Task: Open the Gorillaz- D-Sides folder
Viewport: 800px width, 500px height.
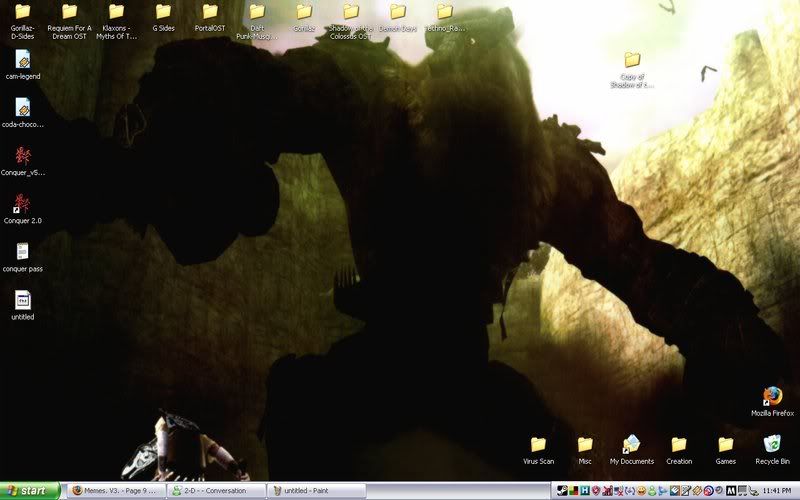Action: (22, 21)
